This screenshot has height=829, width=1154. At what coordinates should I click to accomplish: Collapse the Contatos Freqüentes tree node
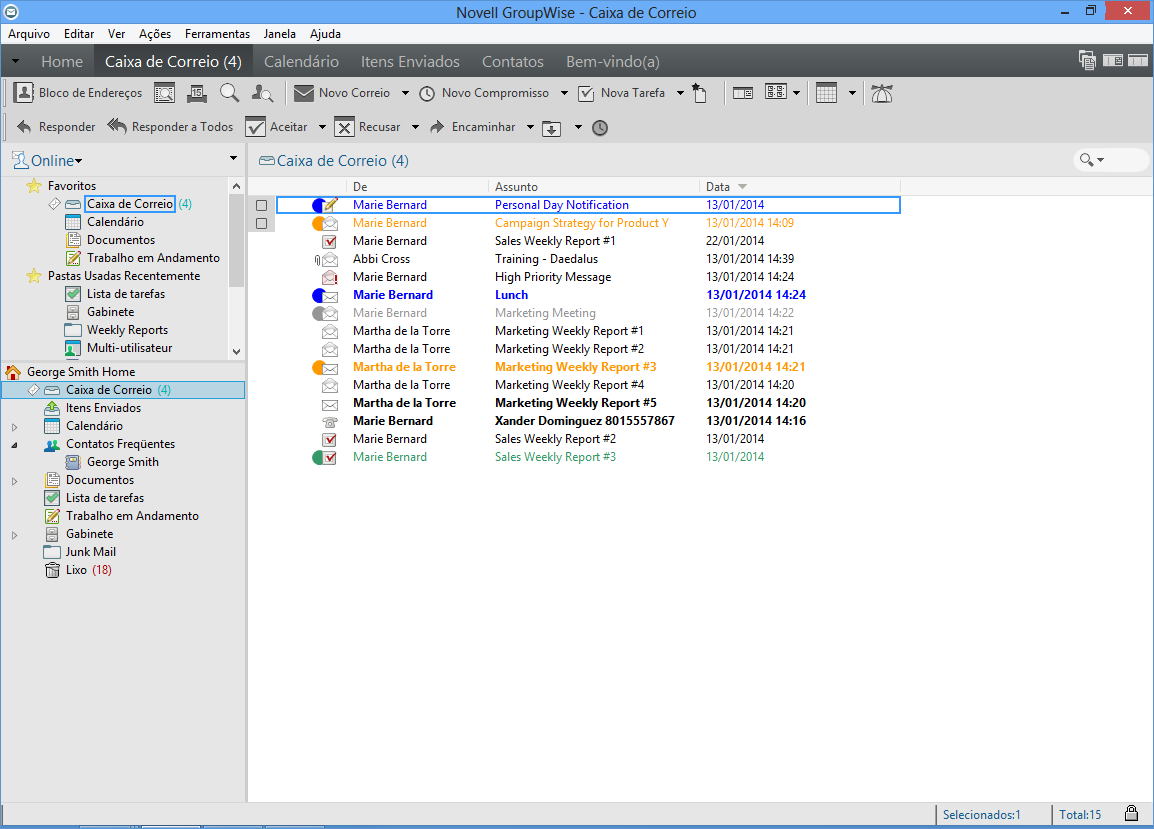pyautogui.click(x=14, y=445)
